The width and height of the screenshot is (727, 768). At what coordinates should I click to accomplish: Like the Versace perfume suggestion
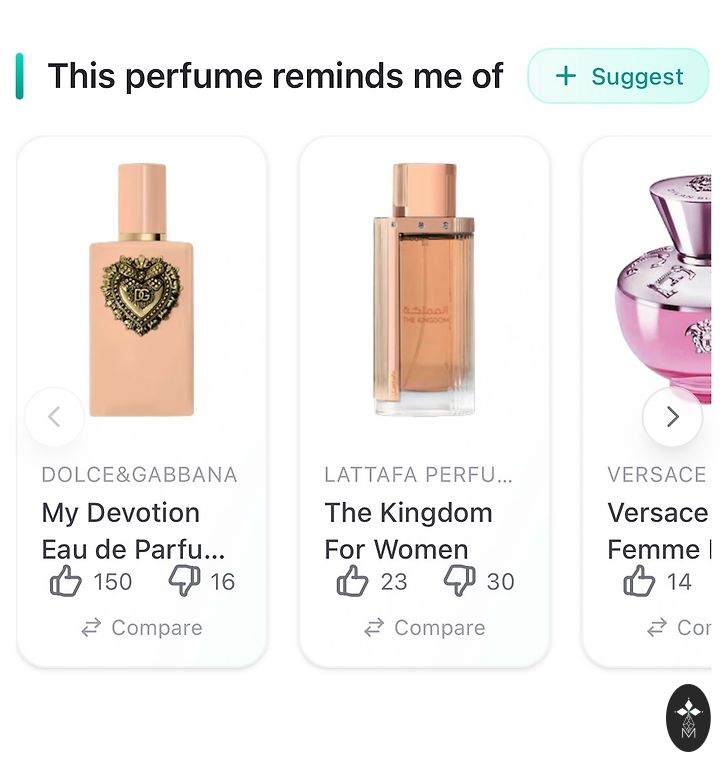click(639, 581)
